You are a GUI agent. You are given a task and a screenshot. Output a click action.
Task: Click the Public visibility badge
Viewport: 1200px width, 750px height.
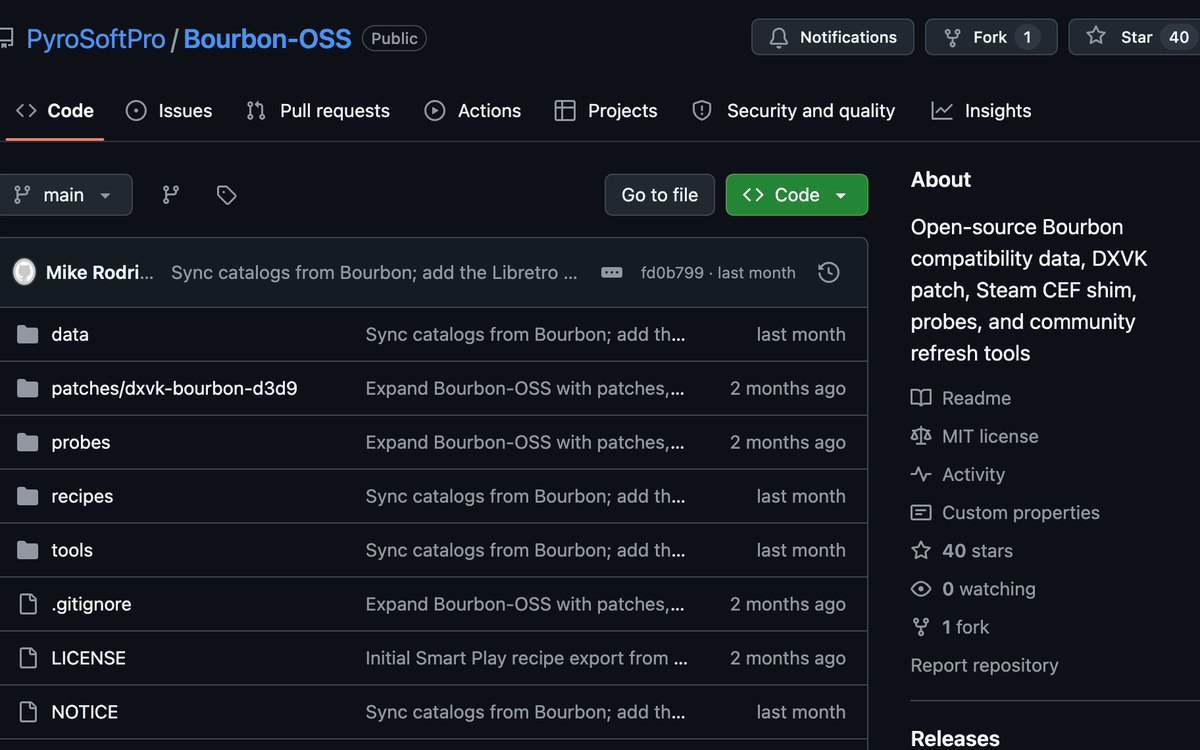(x=394, y=38)
